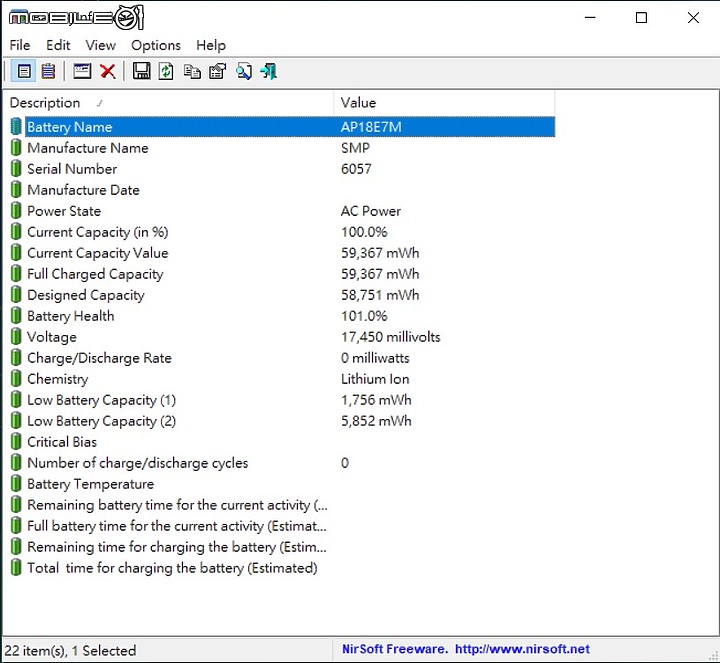The height and width of the screenshot is (663, 720).
Task: Refresh battery data with green arrows icon
Action: pos(166,71)
